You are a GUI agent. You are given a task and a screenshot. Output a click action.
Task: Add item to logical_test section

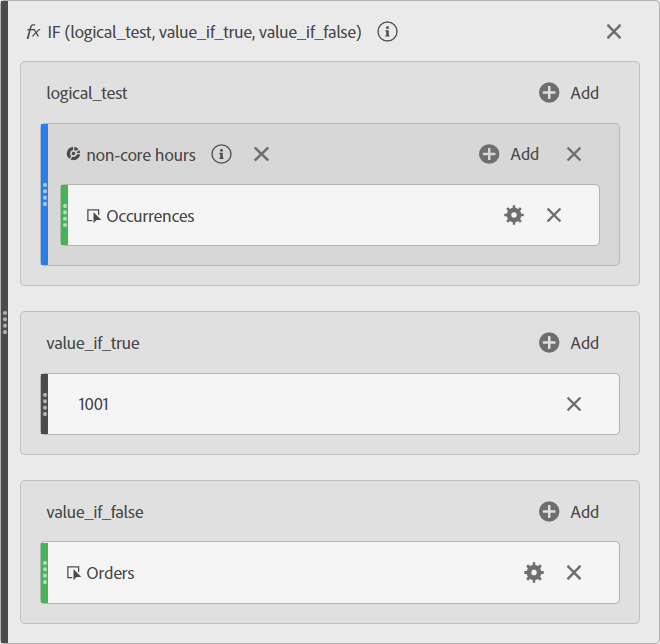(x=569, y=93)
